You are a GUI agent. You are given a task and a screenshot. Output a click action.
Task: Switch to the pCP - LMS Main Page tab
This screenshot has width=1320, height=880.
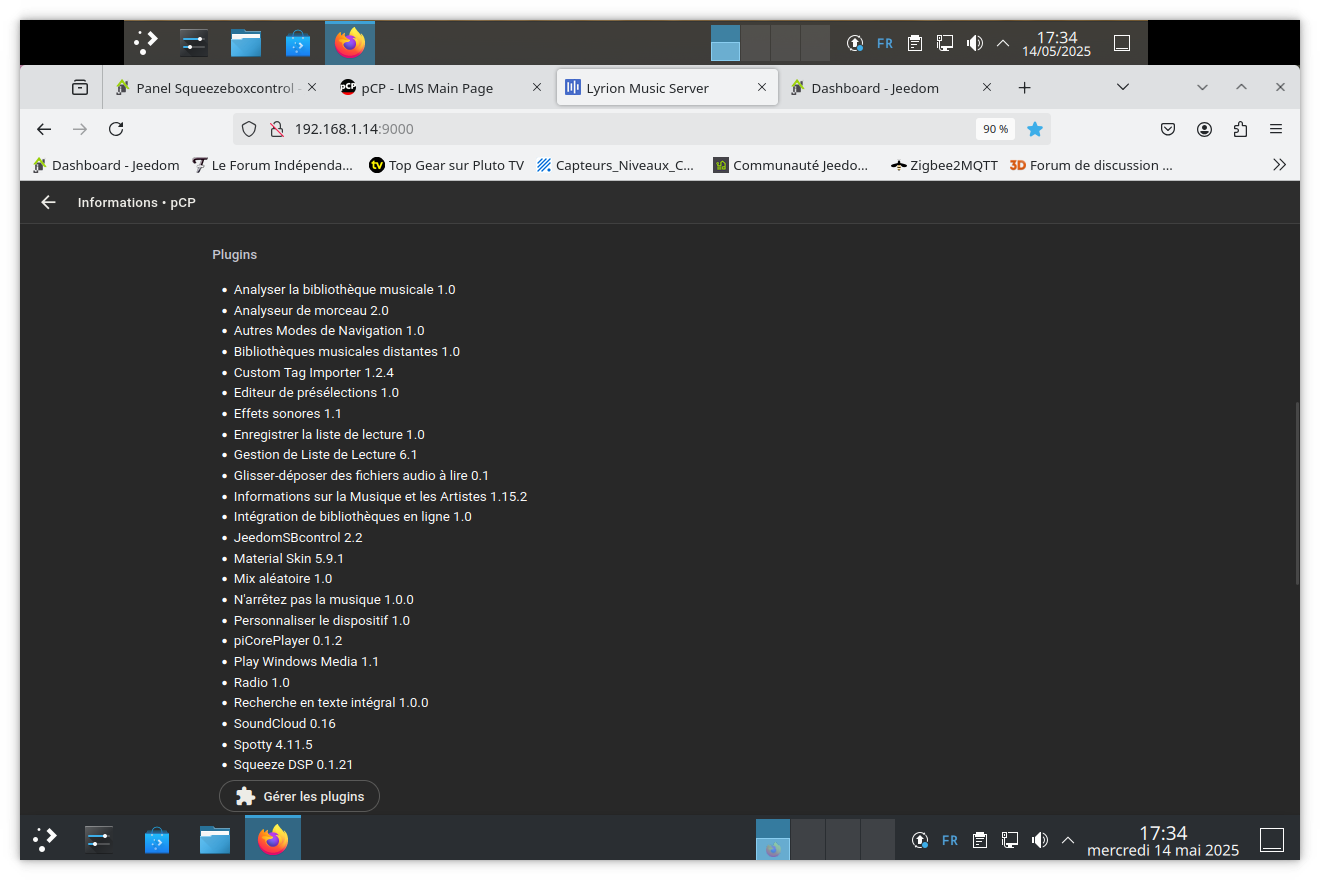441,88
